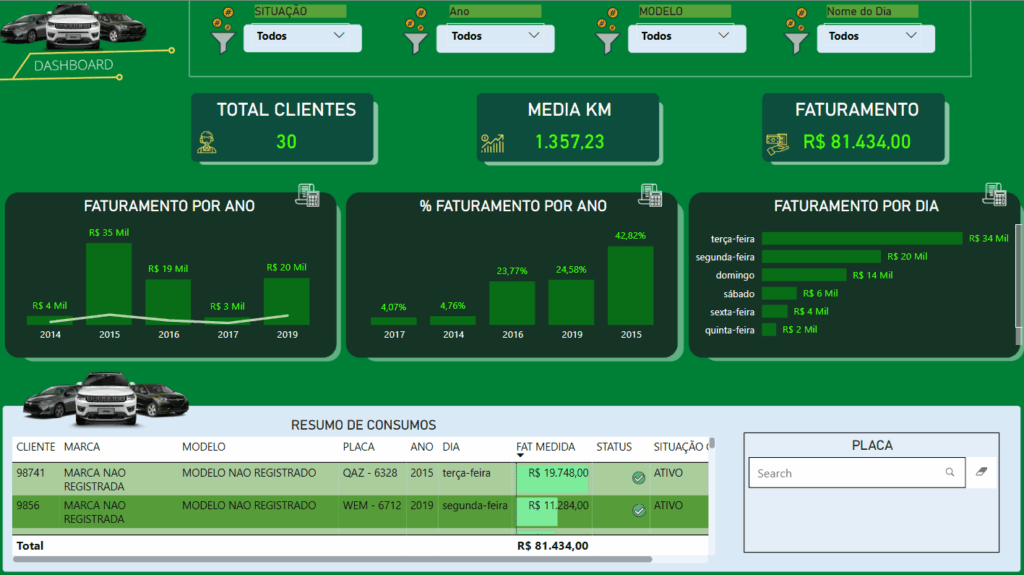
Task: Click the 1.357,23 Media KM value
Action: click(x=569, y=142)
